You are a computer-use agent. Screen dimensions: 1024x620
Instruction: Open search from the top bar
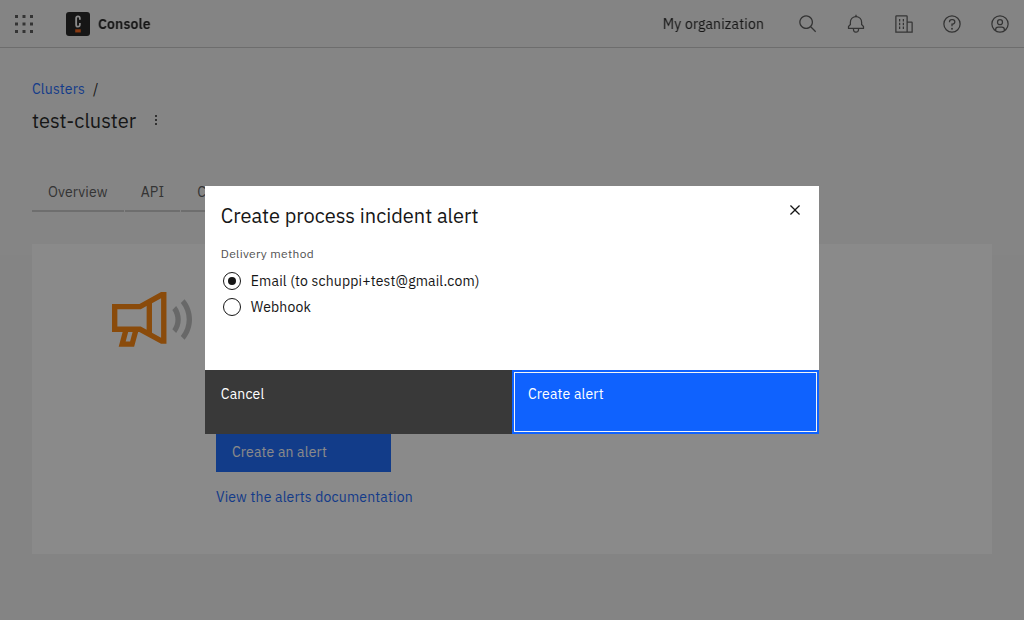(x=807, y=23)
